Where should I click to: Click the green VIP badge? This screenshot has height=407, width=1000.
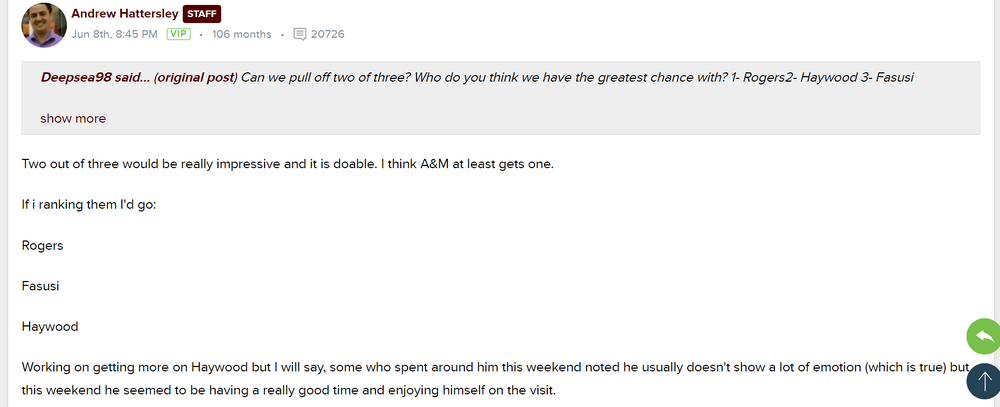click(x=178, y=34)
